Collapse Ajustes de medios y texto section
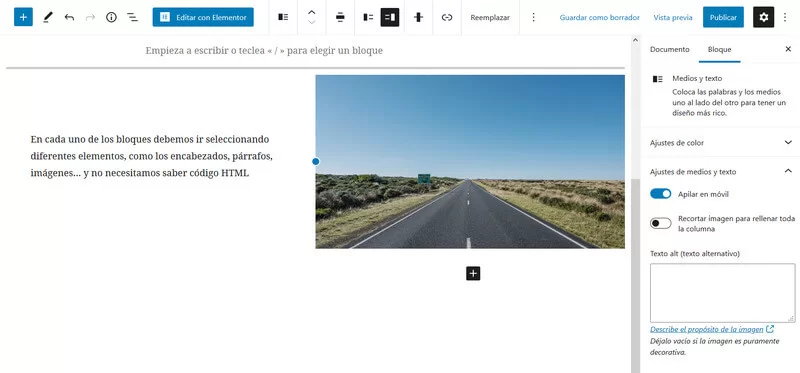The image size is (800, 373). 720,171
